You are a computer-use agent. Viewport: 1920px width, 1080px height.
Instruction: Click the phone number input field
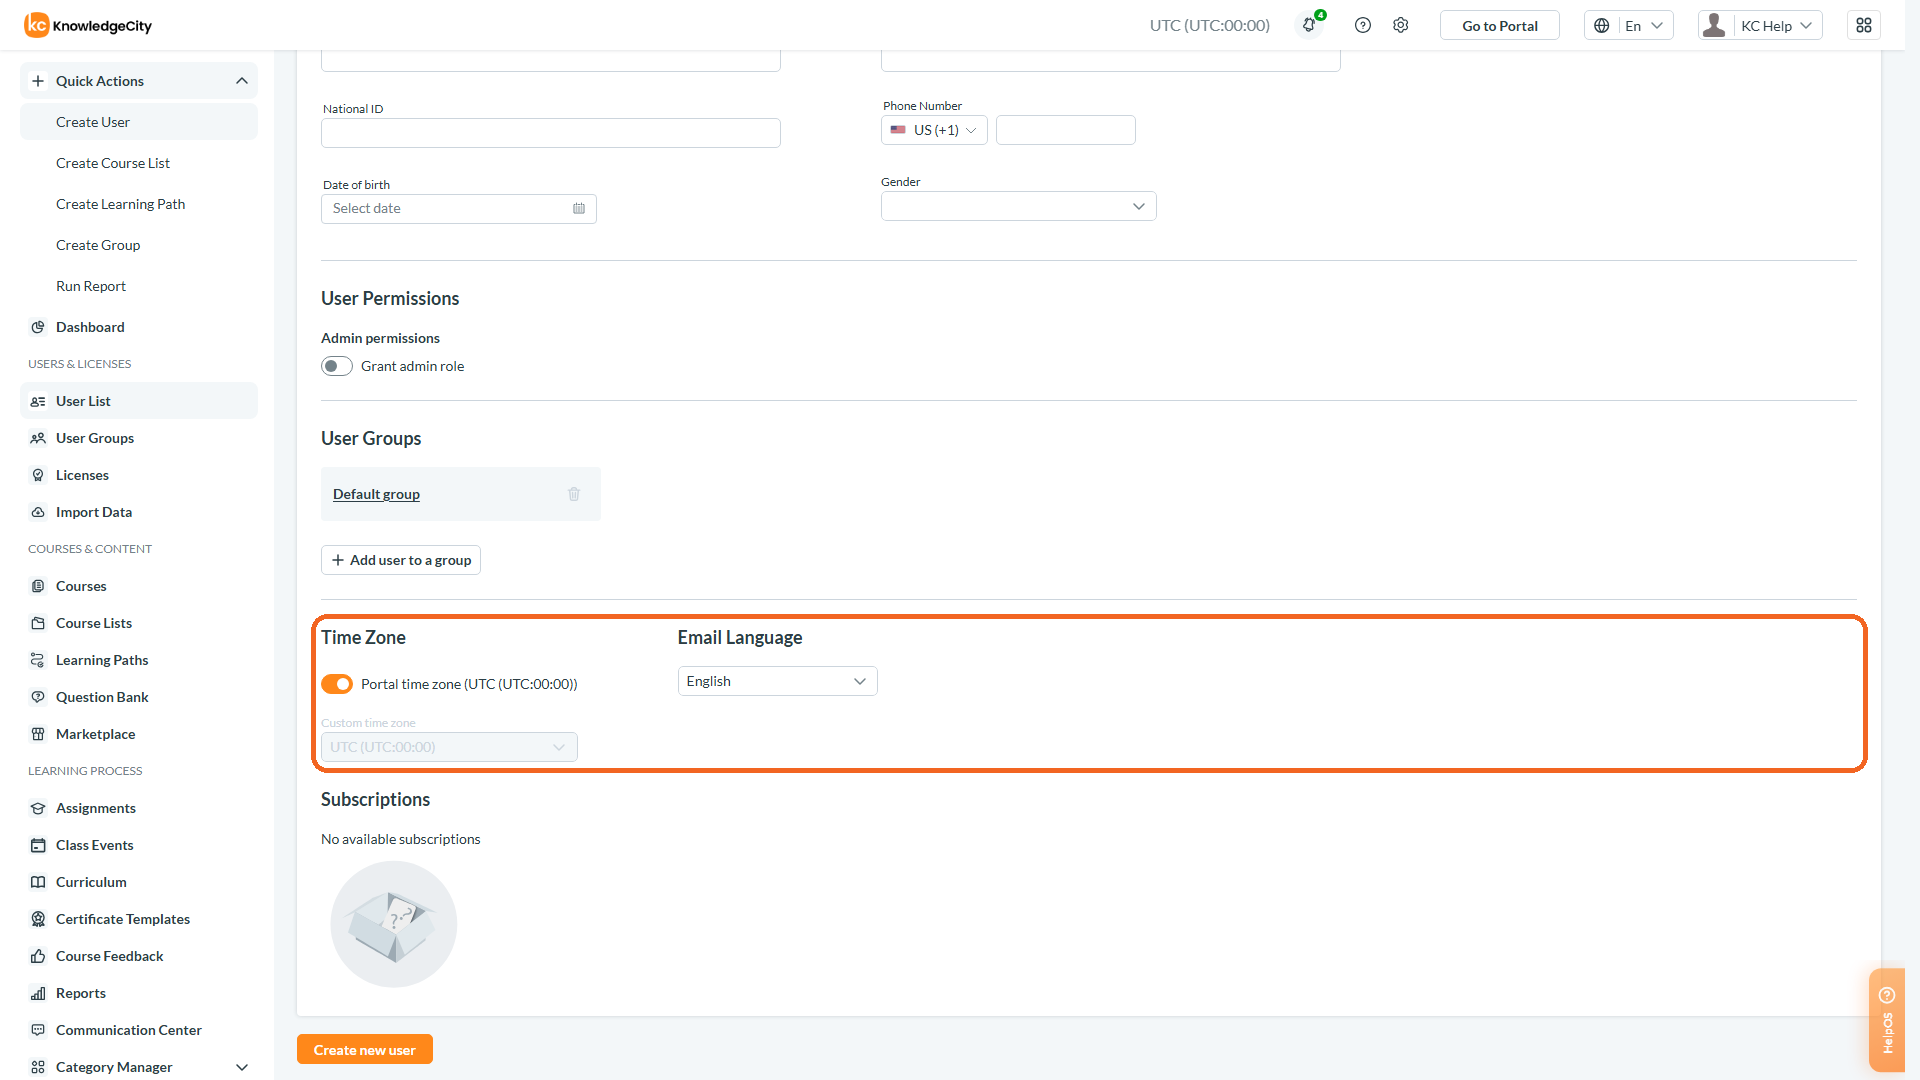tap(1066, 130)
